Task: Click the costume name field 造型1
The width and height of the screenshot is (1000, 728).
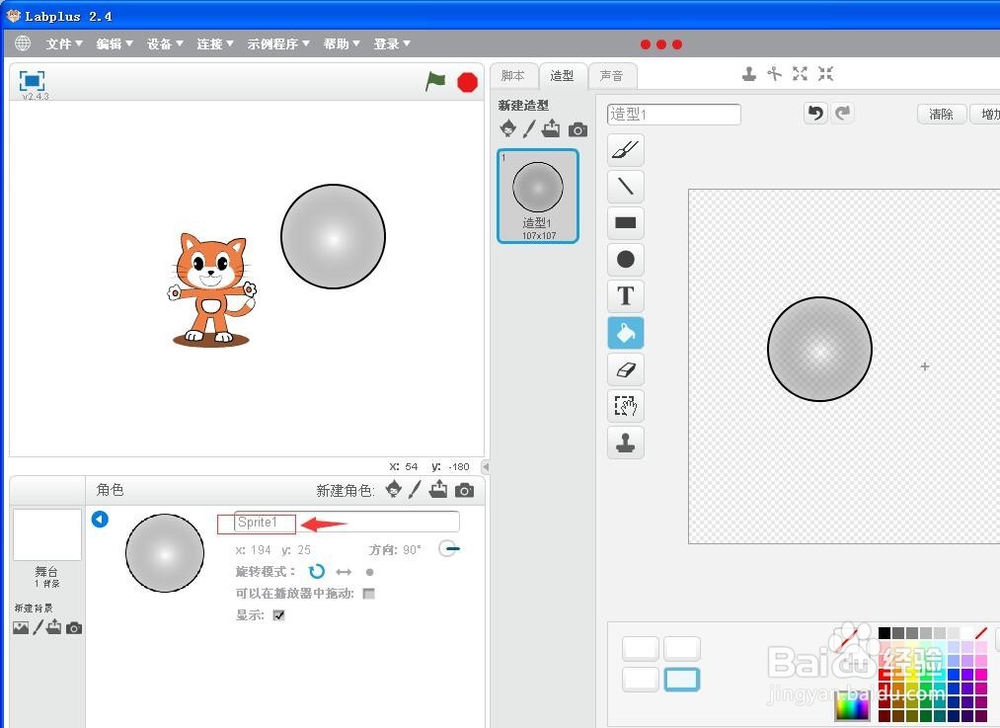Action: click(674, 114)
